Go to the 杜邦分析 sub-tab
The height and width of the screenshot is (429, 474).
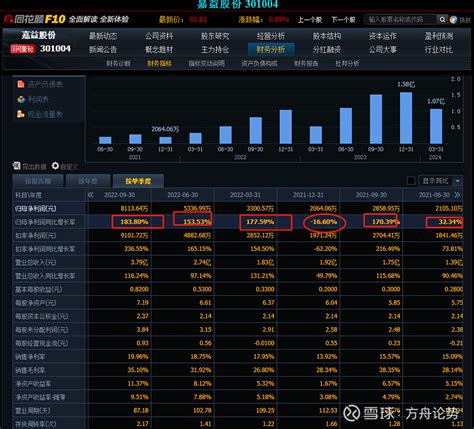tap(347, 63)
